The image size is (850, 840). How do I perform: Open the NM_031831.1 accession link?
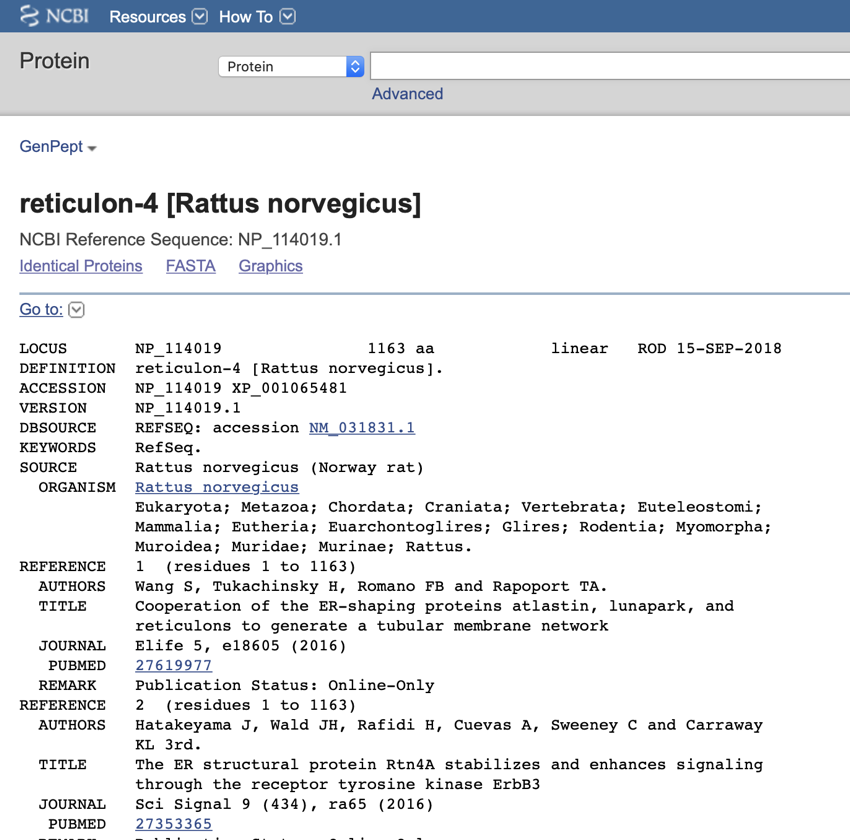(x=361, y=427)
